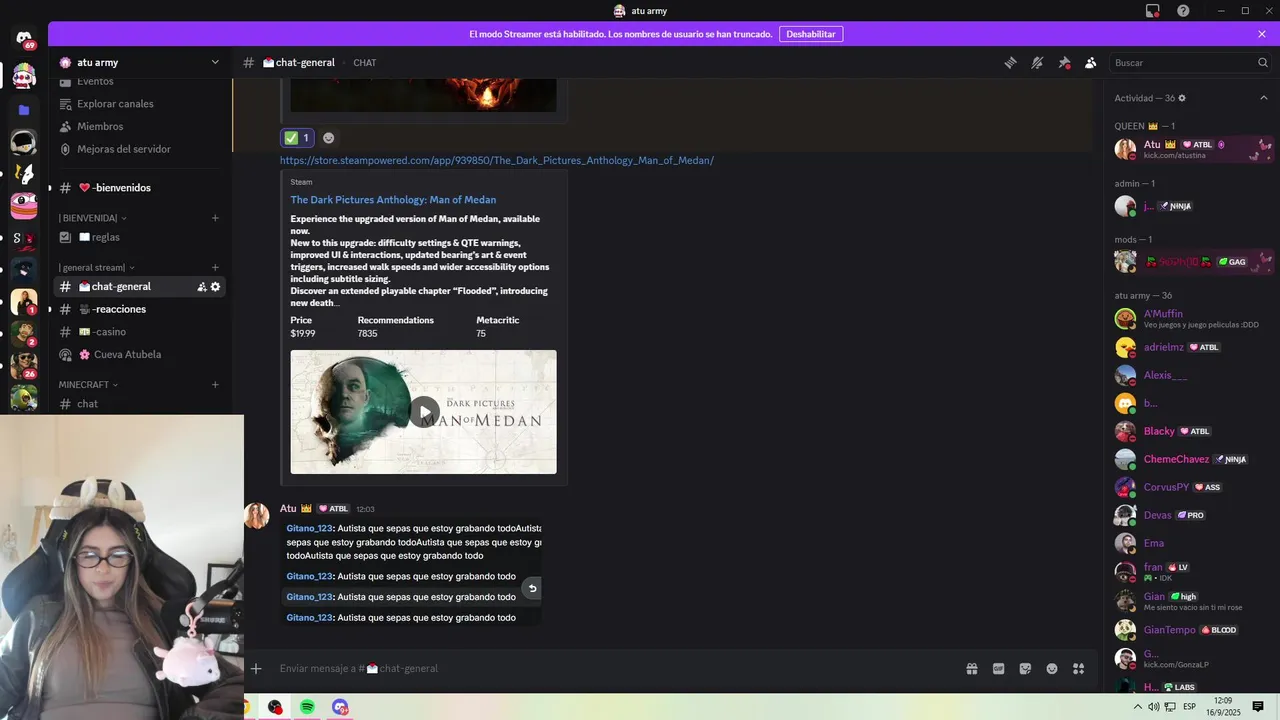This screenshot has width=1280, height=720.
Task: Collapse the BIENVENIDA category
Action: pyautogui.click(x=92, y=218)
